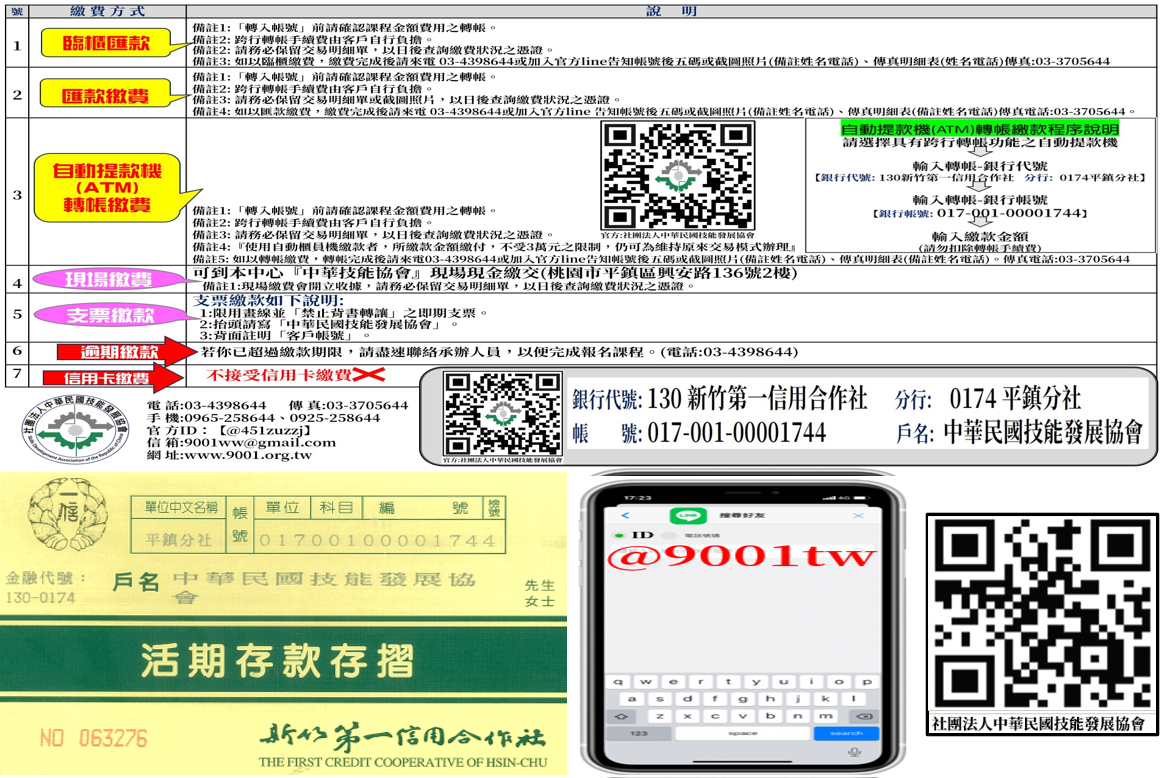Click the 金融代號 130-0174 on the passbook
Viewport: 1160px width, 778px height.
tap(44, 588)
